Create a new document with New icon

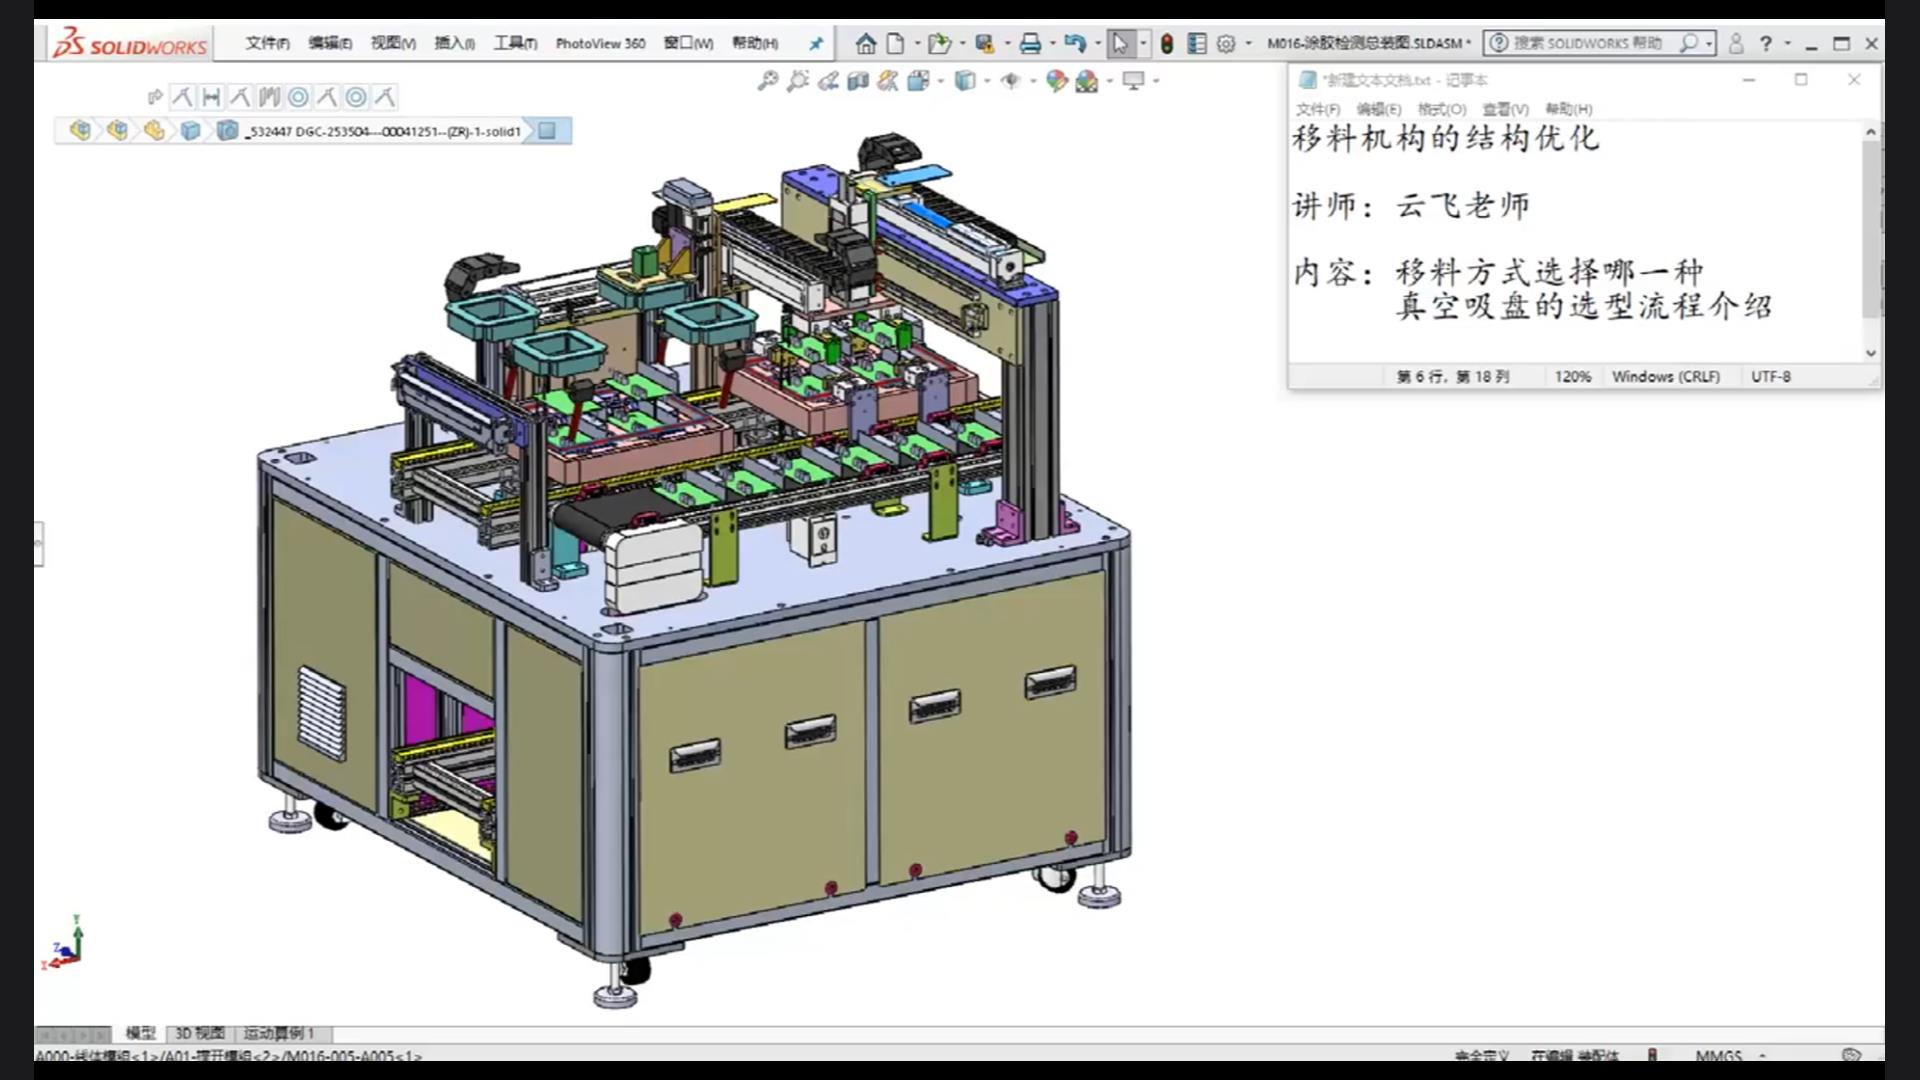(x=896, y=43)
